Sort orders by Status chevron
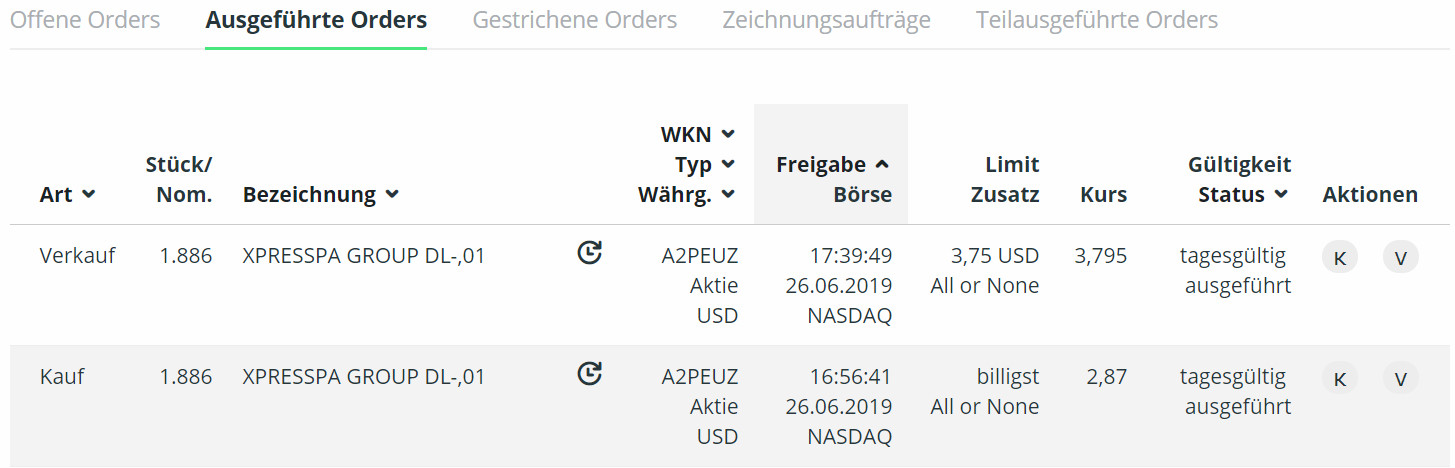Viewport: 1455px width, 468px height. [1281, 195]
